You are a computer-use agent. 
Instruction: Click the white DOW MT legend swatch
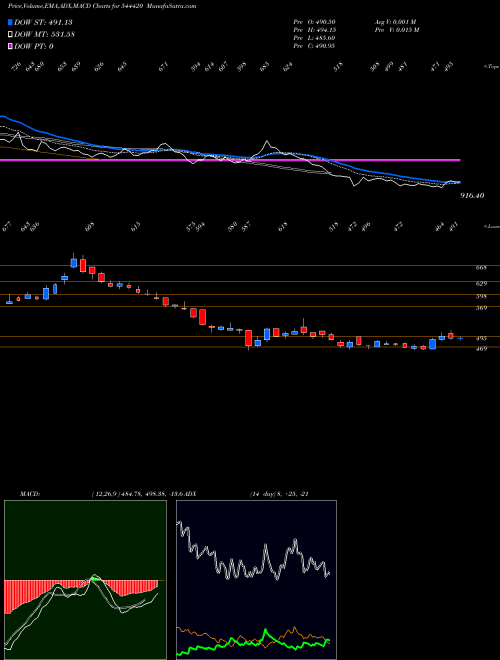pyautogui.click(x=10, y=35)
